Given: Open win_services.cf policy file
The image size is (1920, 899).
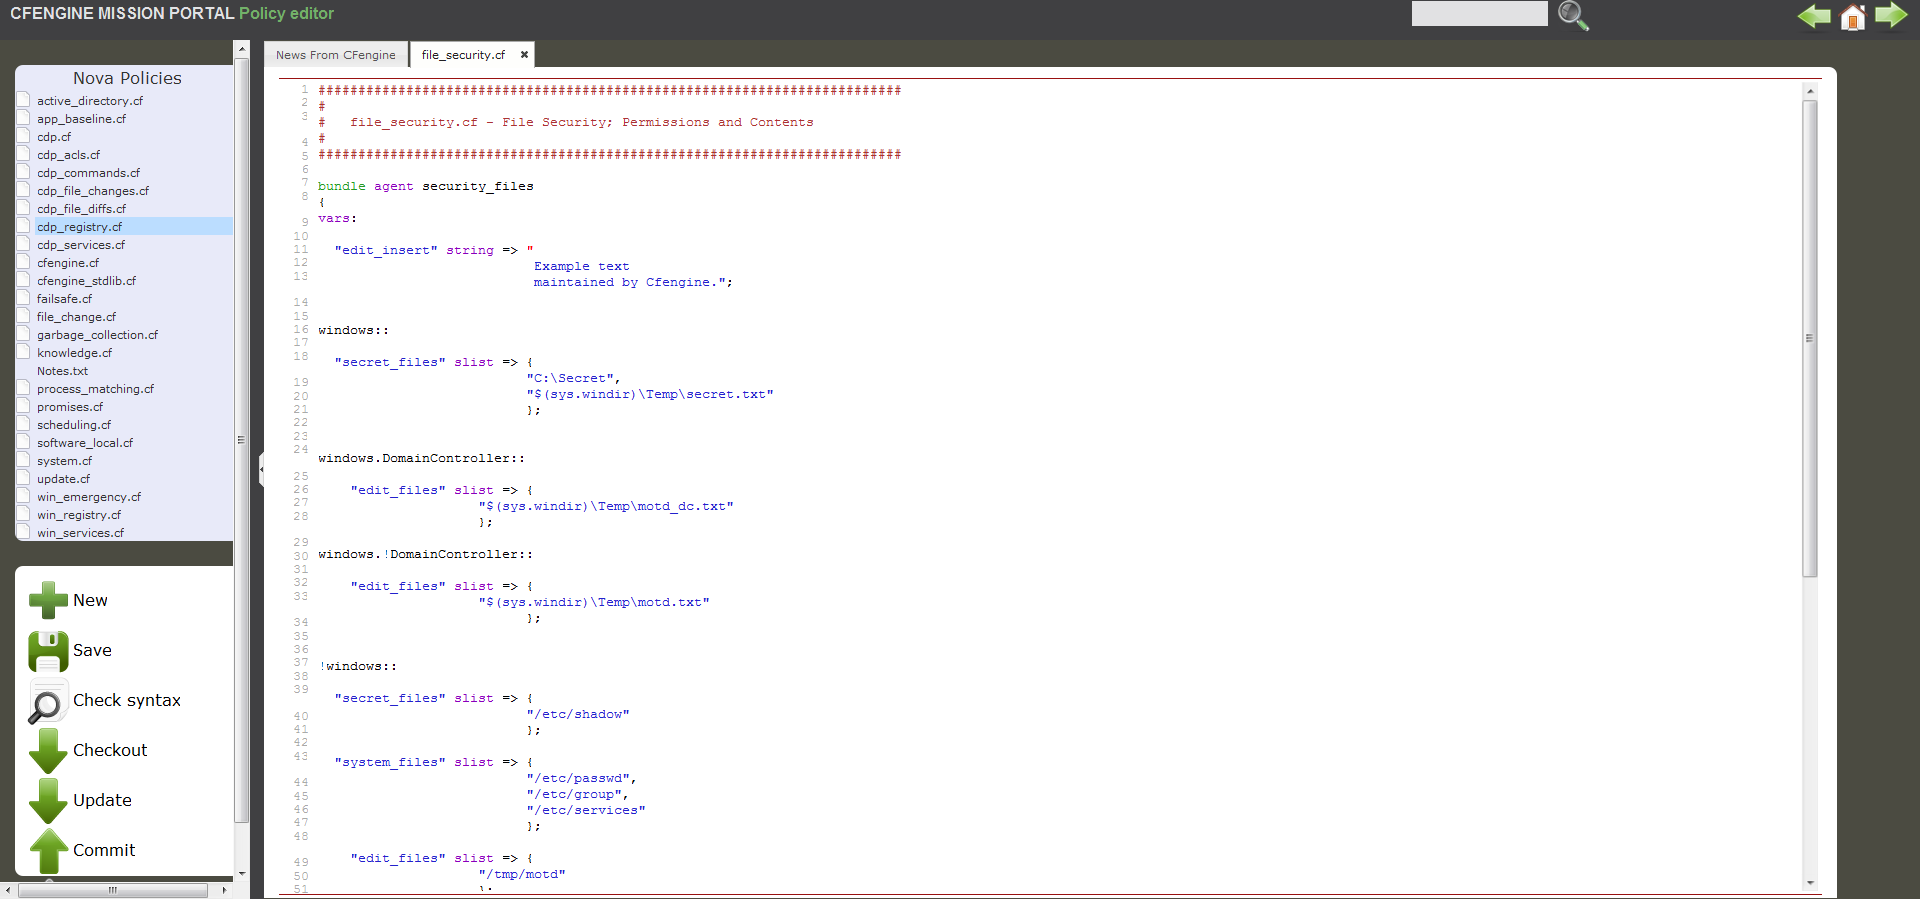Looking at the screenshot, I should pos(80,533).
